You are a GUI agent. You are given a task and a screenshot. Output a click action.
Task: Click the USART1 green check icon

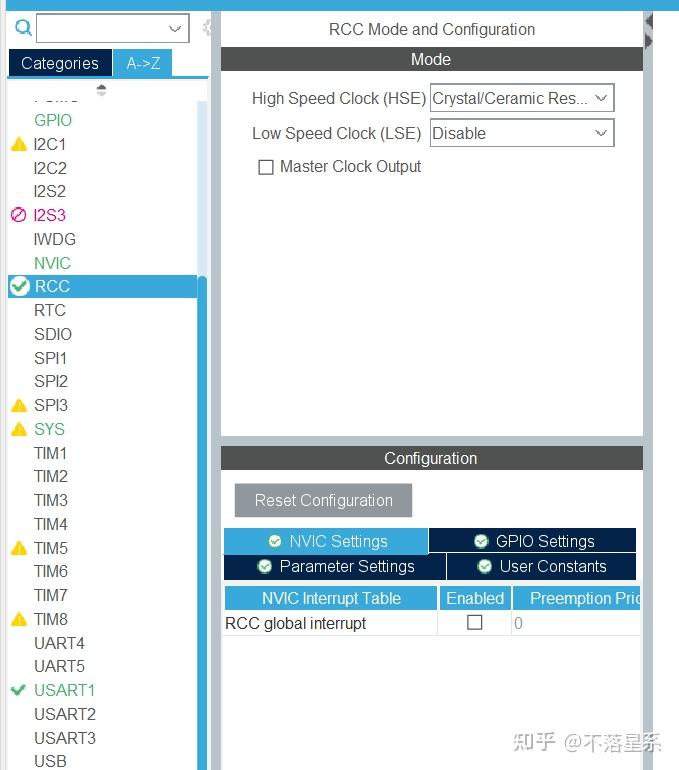coord(18,690)
